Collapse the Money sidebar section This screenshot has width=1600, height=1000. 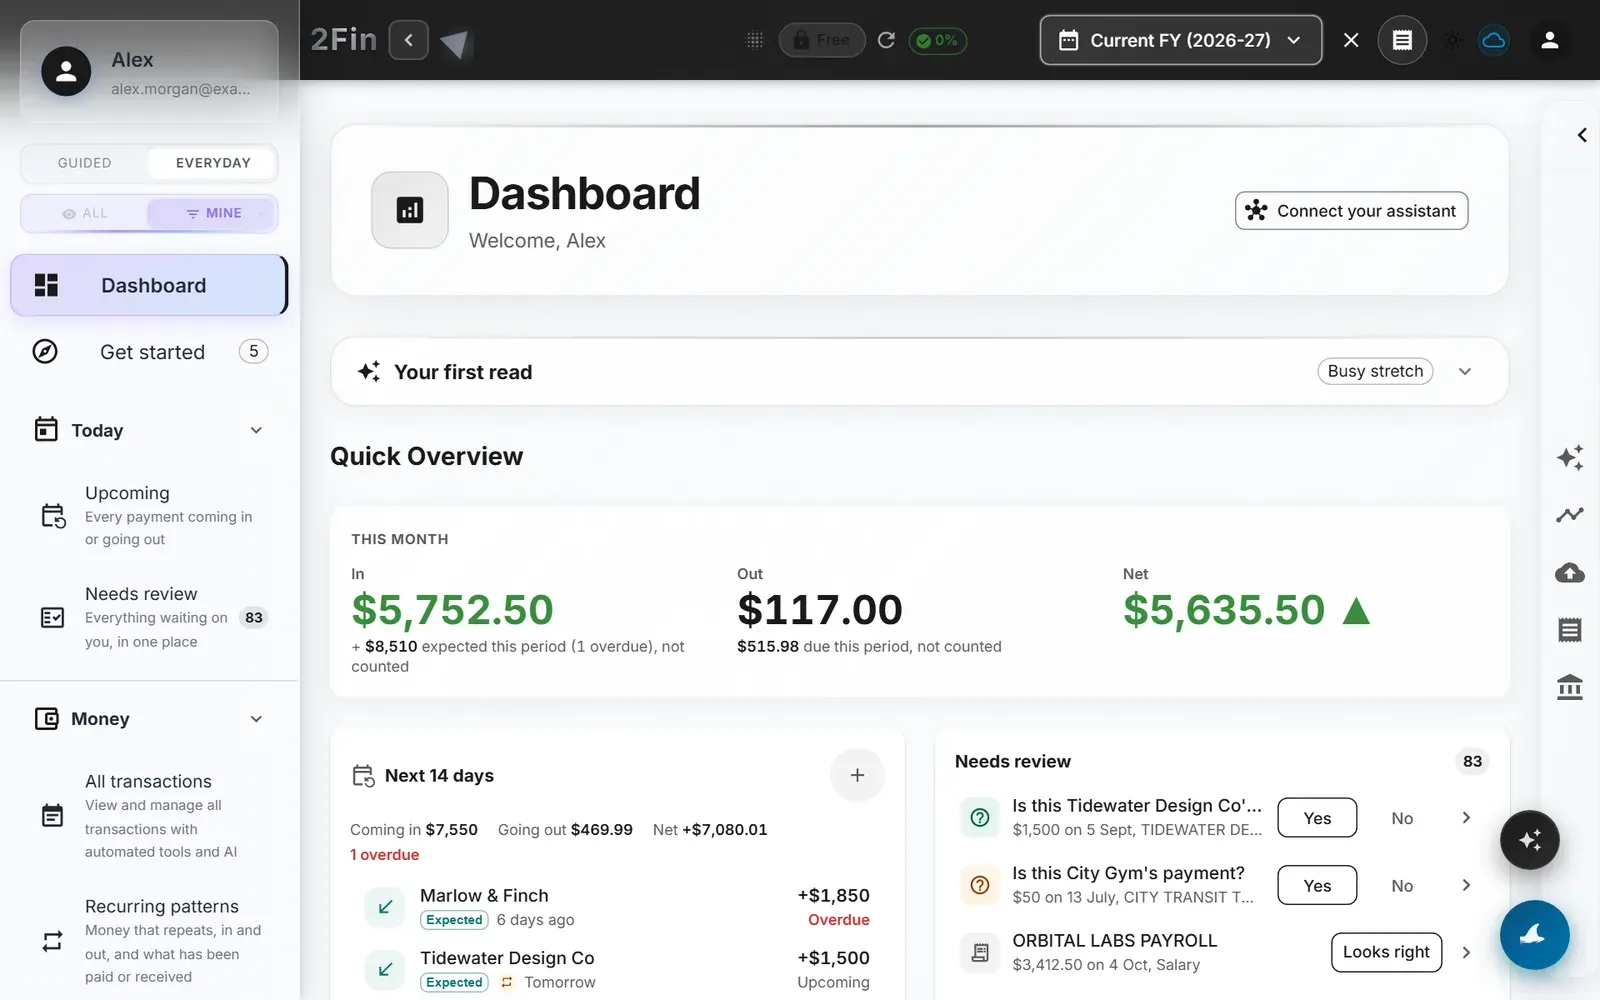(x=256, y=719)
